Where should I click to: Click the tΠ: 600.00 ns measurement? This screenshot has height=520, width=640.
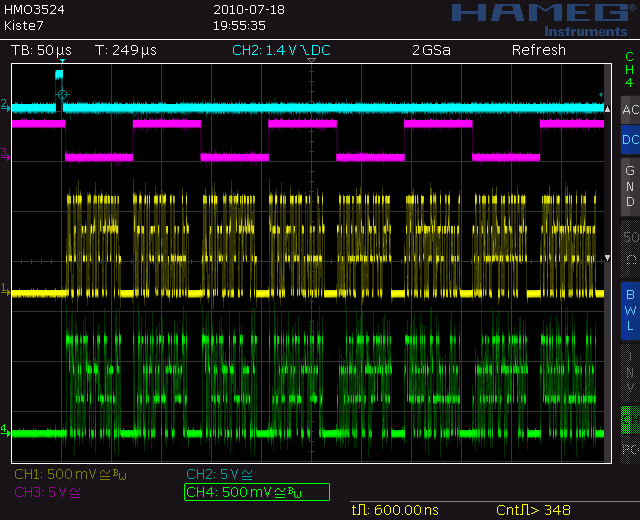(x=395, y=510)
